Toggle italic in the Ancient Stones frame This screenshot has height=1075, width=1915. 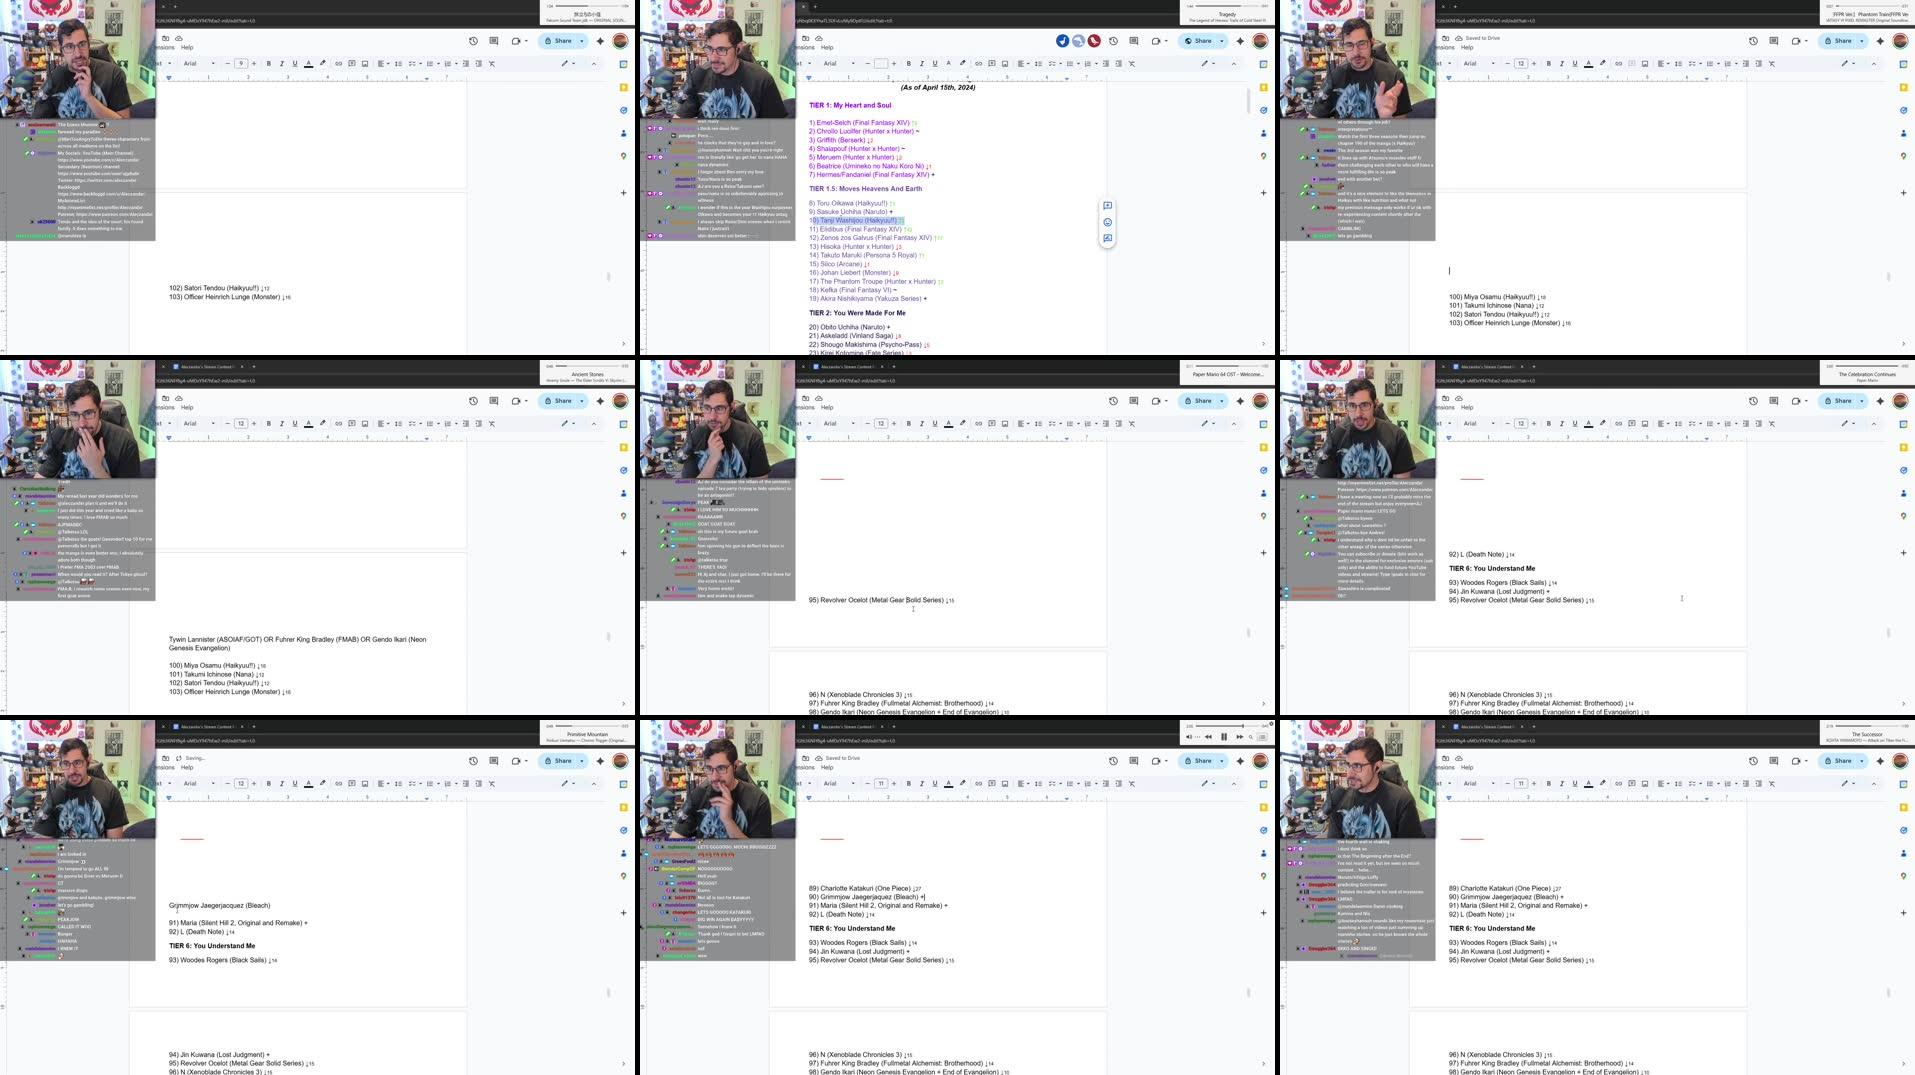click(x=281, y=424)
